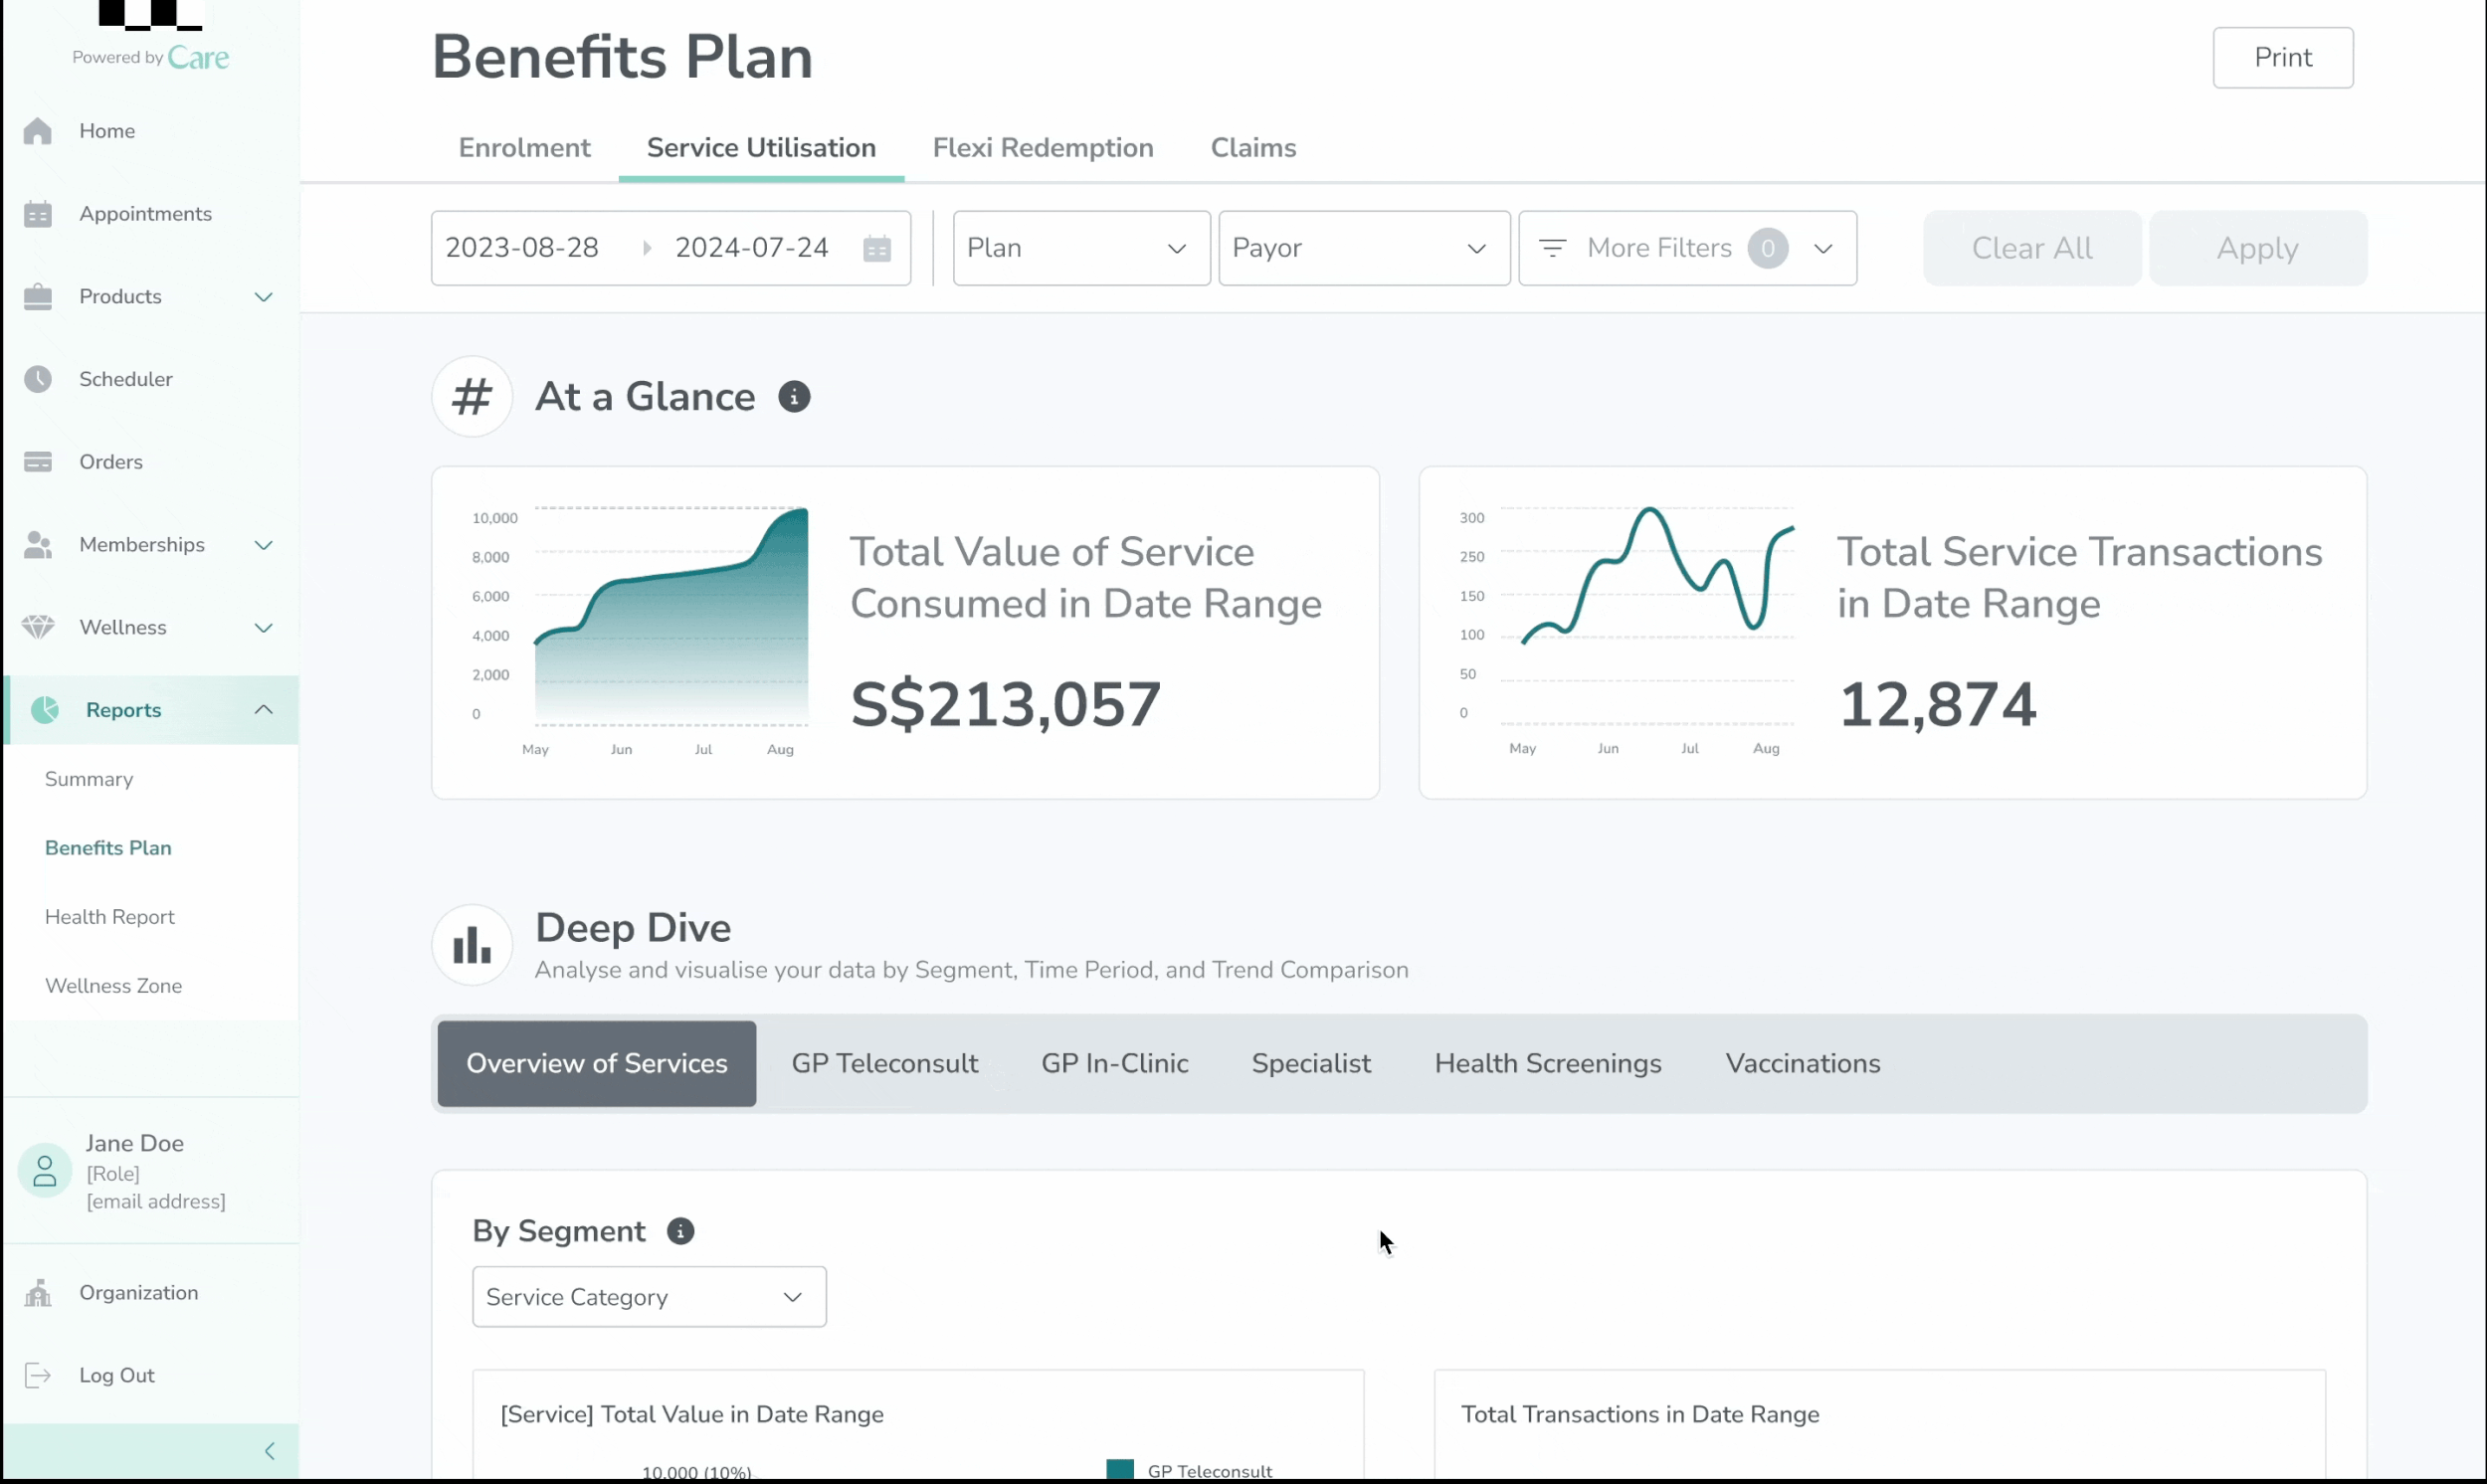
Task: Open the Plan filter dropdown
Action: click(1080, 248)
